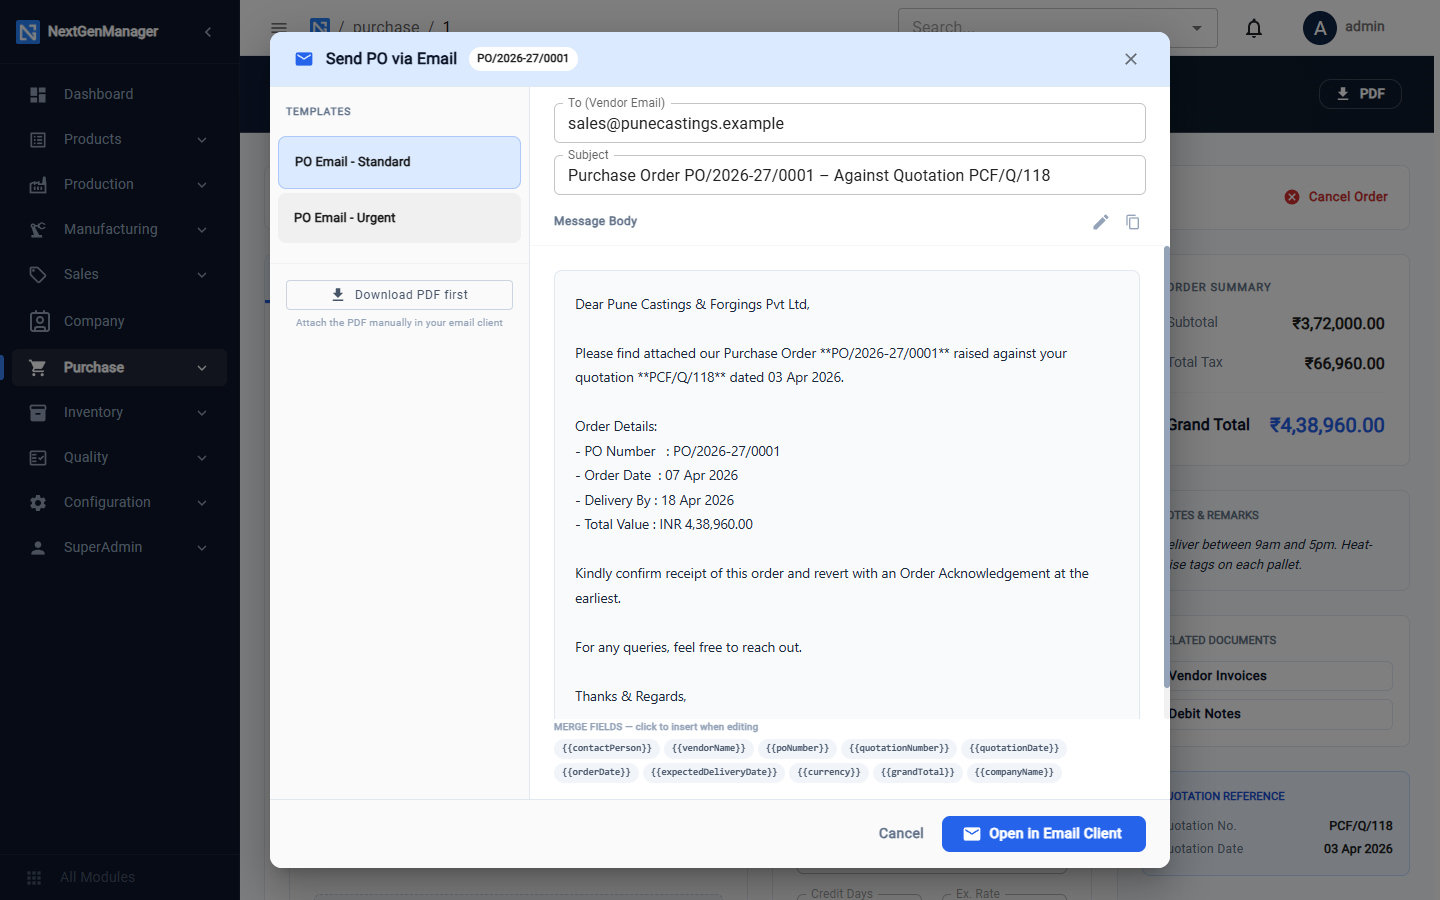This screenshot has width=1440, height=900.
Task: Copy message body using the copy icon
Action: pyautogui.click(x=1133, y=222)
